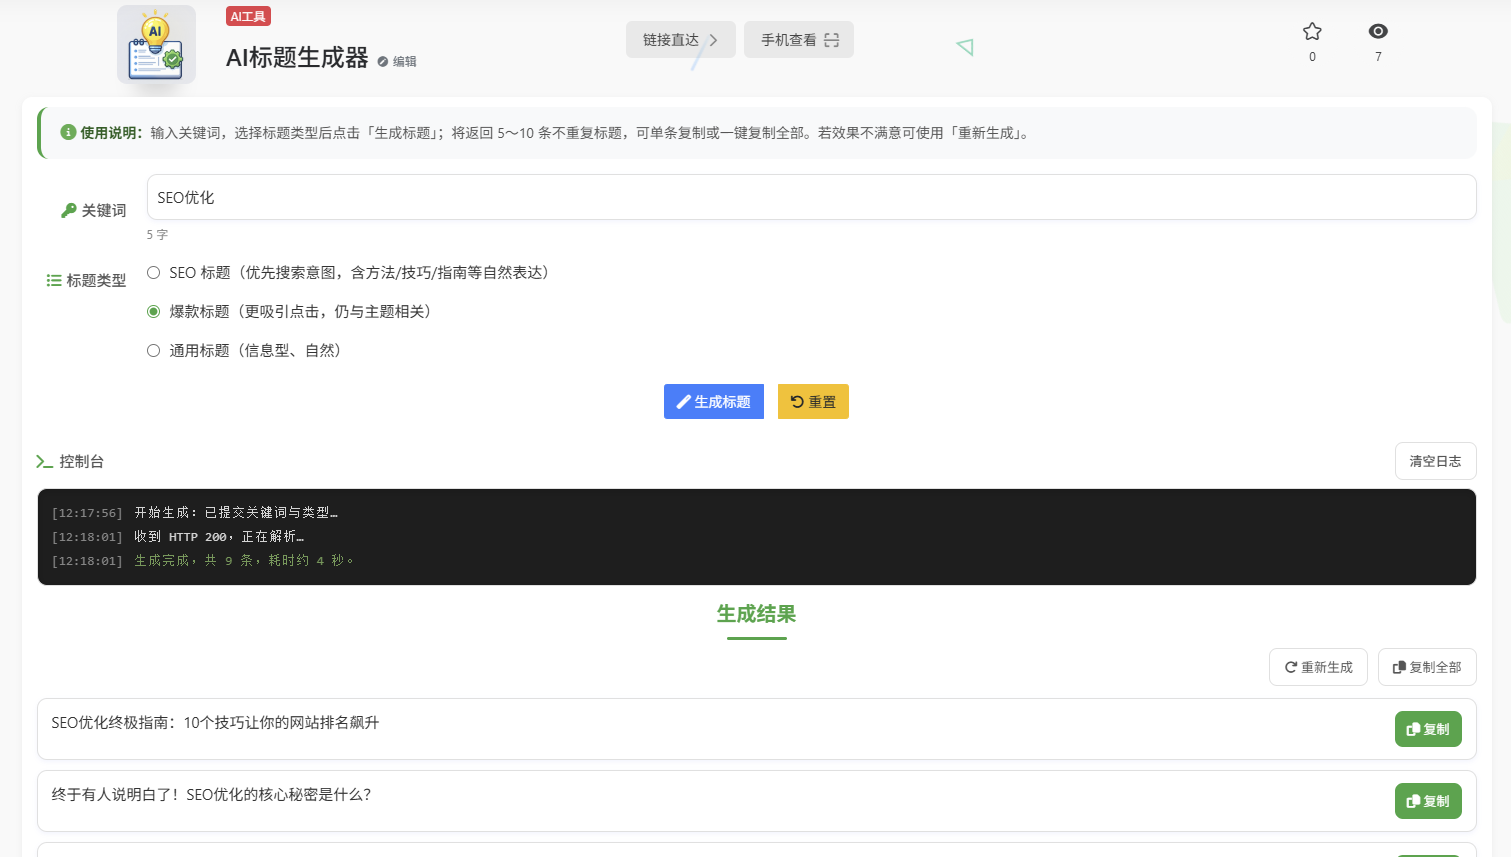1511x857 pixels.
Task: Click the star favorite icon at top right
Action: 1311,31
